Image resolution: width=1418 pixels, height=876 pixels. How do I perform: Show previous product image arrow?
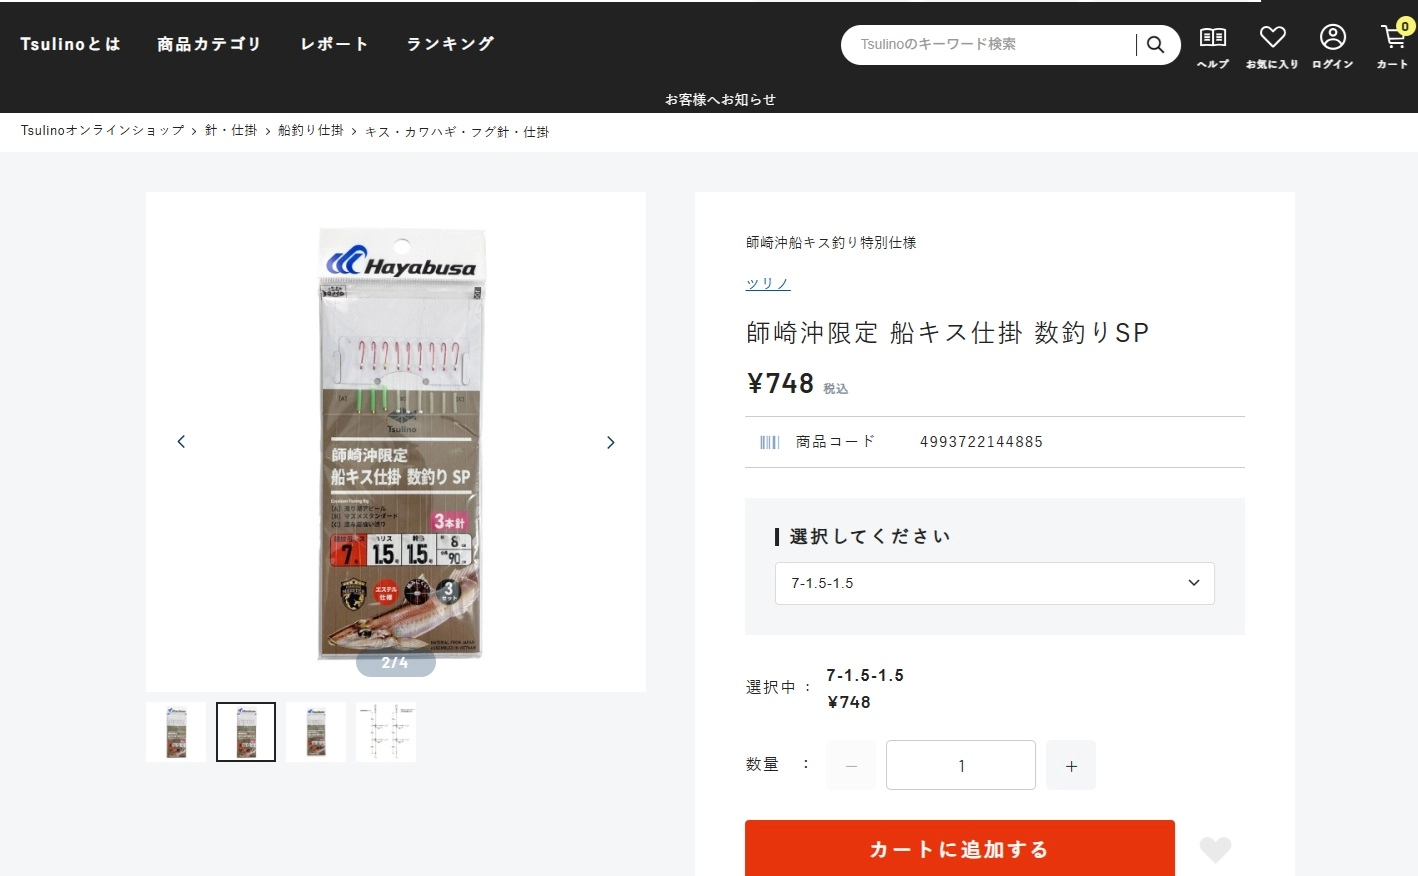tap(181, 441)
